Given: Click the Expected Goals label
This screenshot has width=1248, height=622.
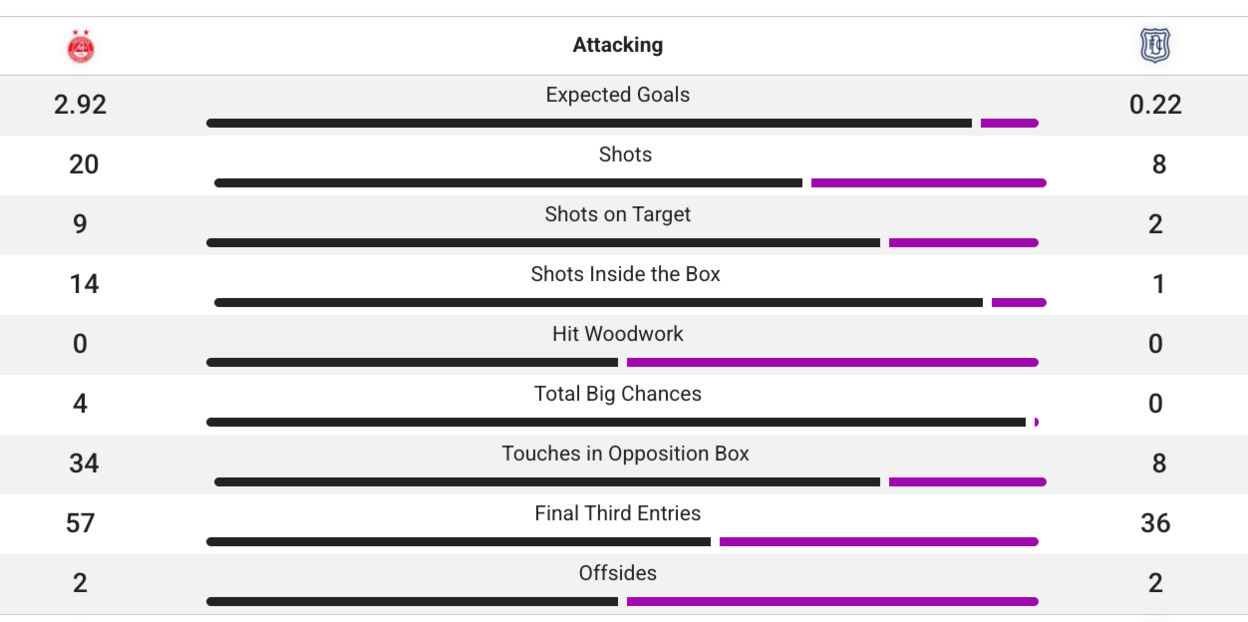Looking at the screenshot, I should 618,95.
